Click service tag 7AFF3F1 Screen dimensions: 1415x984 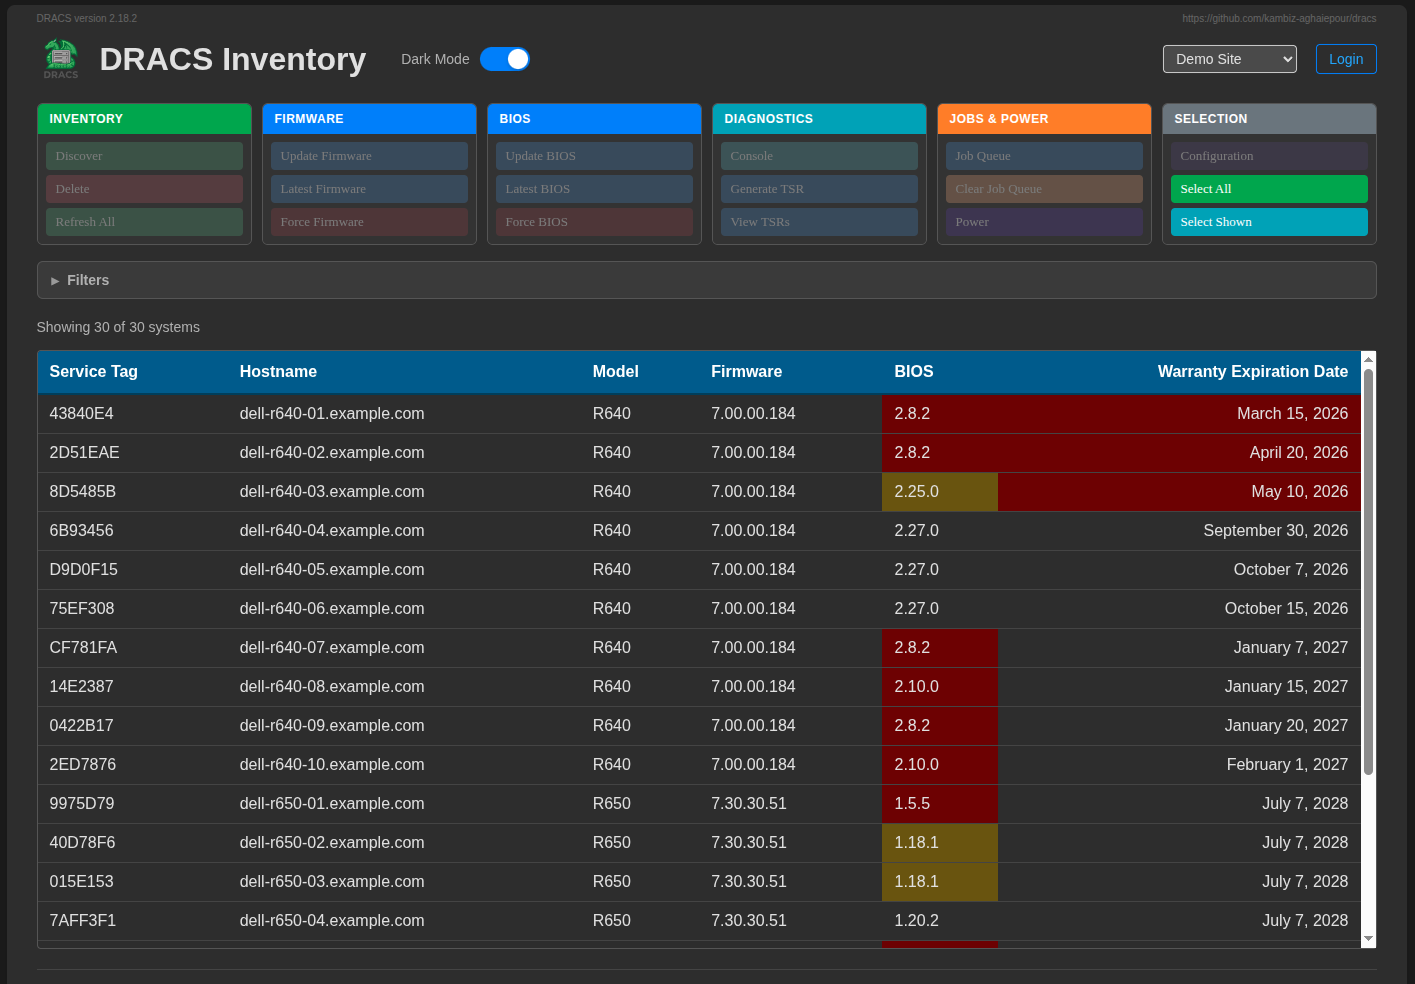click(83, 921)
